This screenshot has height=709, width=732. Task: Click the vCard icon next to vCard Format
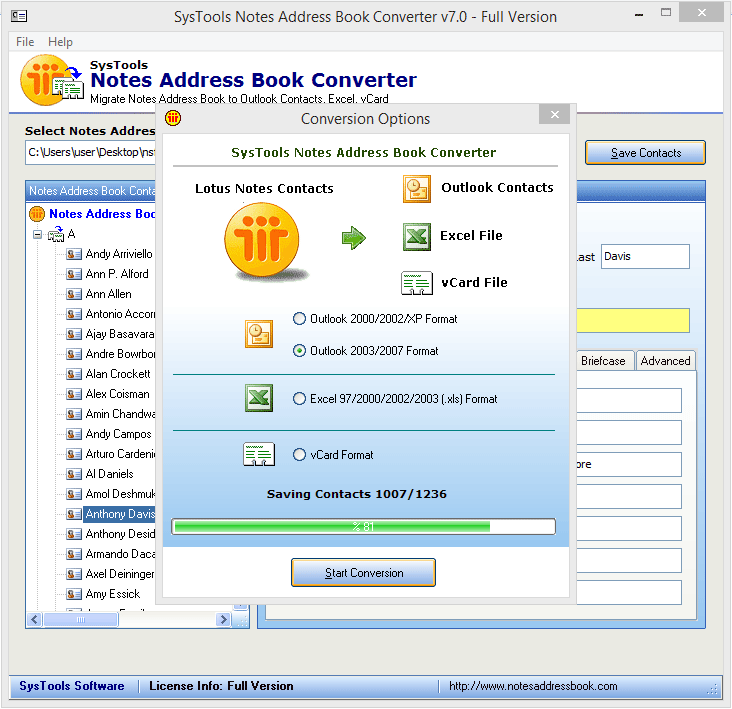click(259, 454)
